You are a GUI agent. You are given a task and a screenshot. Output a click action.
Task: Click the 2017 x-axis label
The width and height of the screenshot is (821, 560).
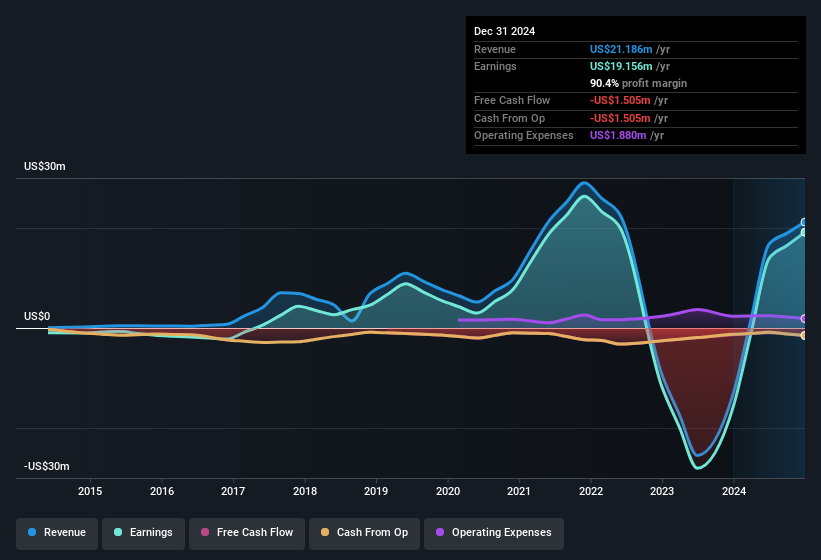point(233,491)
